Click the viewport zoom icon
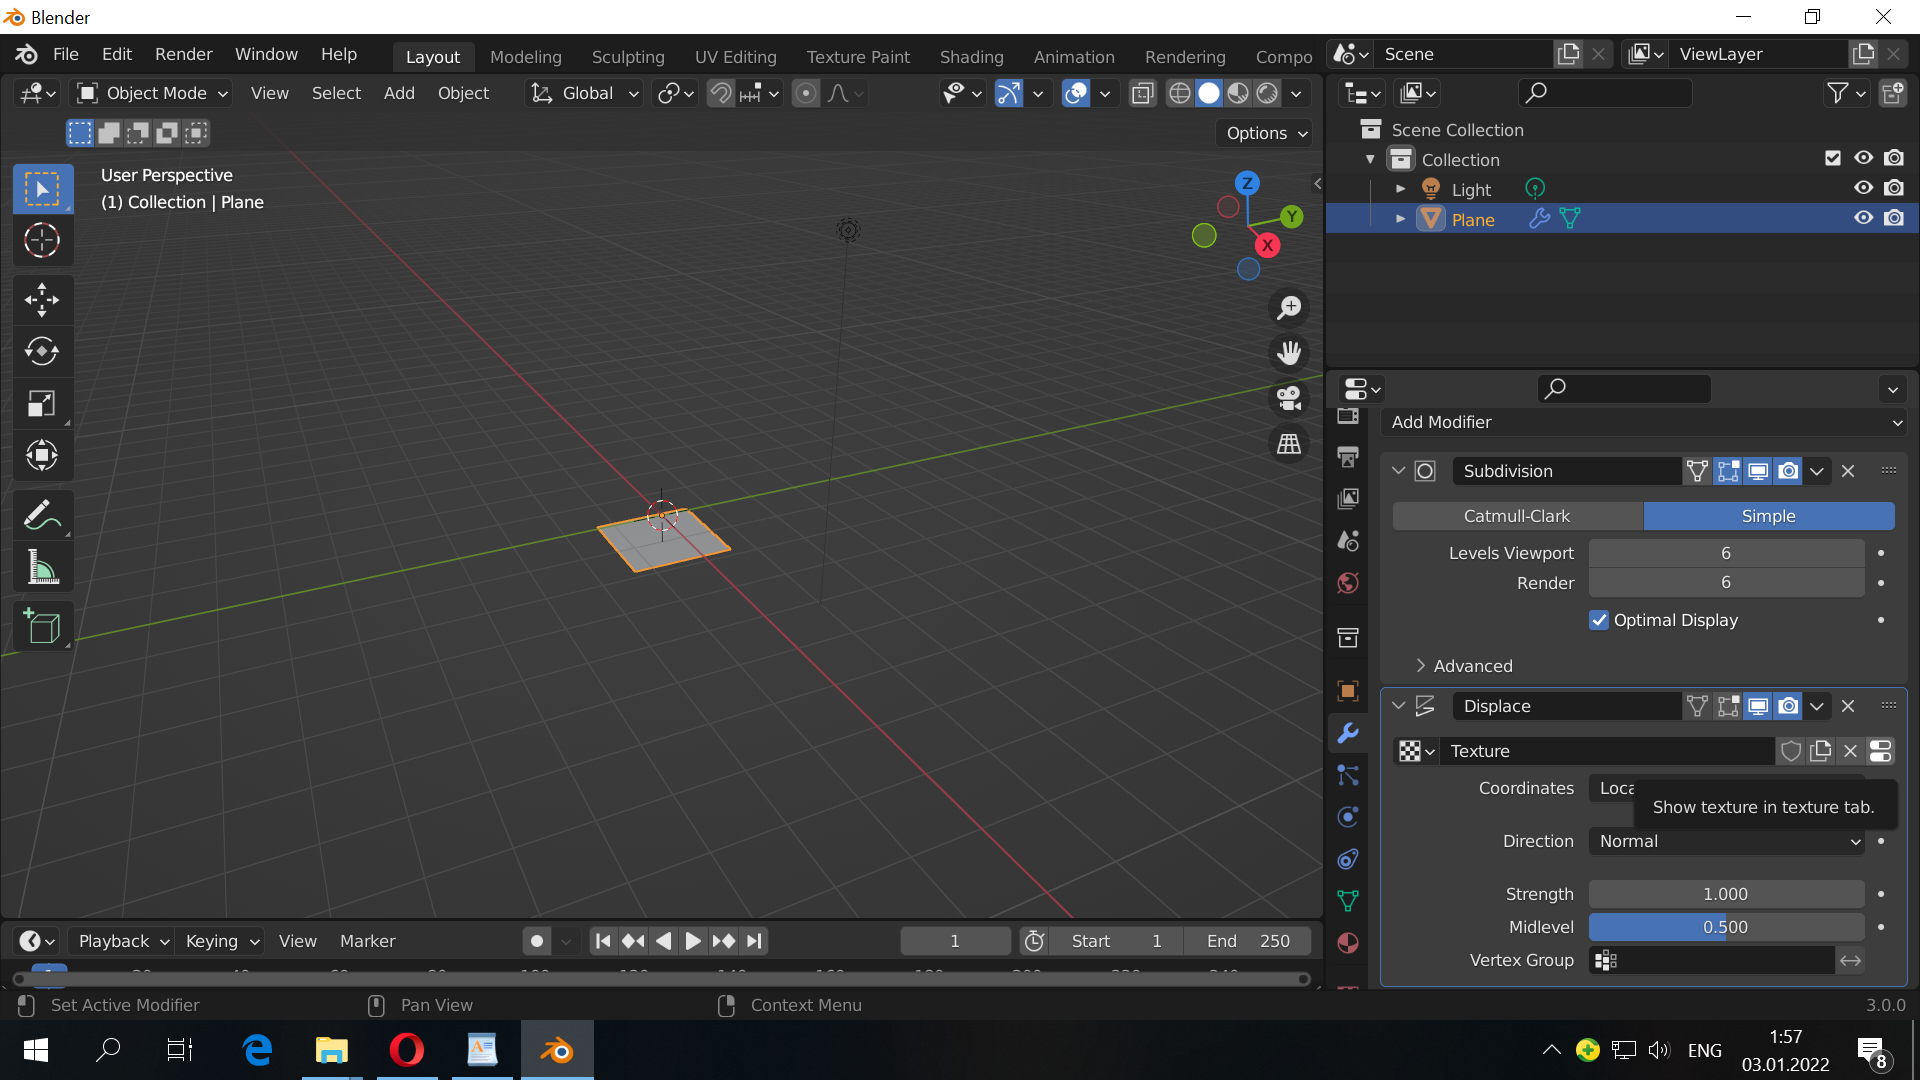The image size is (1920, 1080). coord(1289,307)
